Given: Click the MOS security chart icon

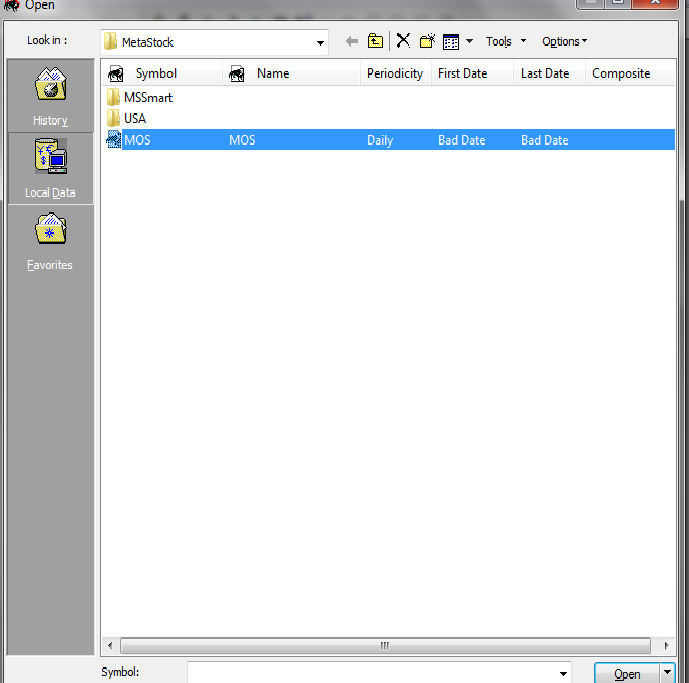Looking at the screenshot, I should coord(114,140).
